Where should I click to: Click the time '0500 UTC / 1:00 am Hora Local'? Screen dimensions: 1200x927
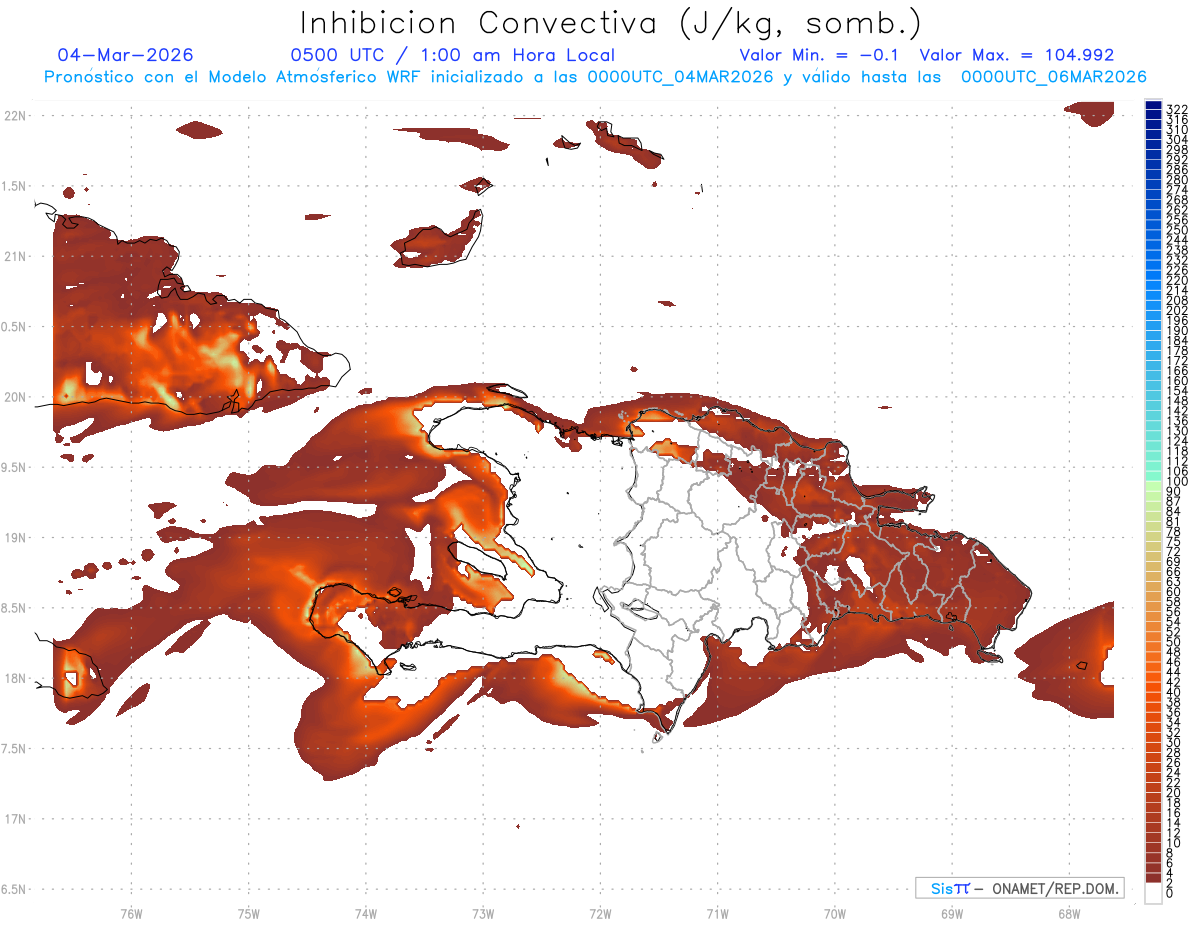[453, 56]
